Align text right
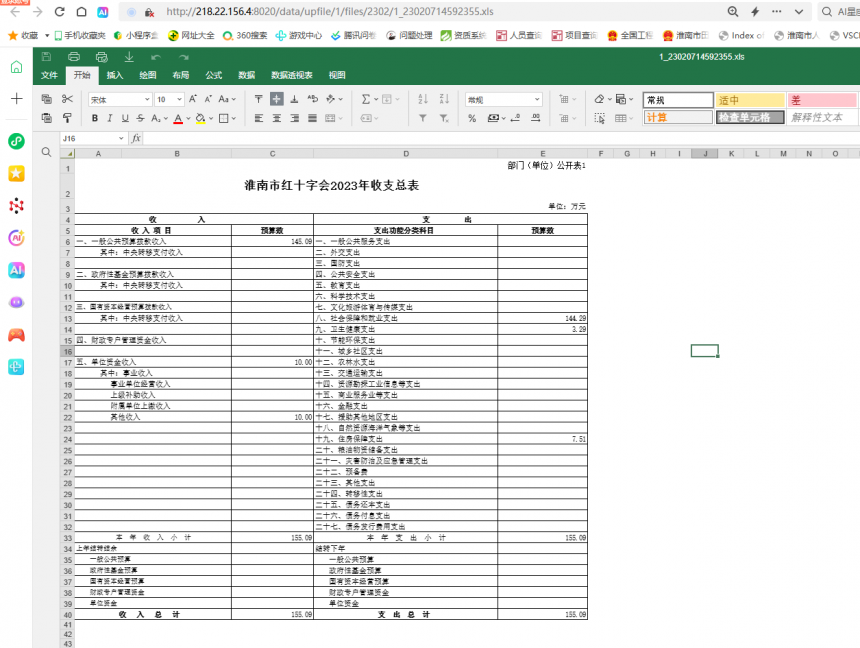 [x=295, y=118]
